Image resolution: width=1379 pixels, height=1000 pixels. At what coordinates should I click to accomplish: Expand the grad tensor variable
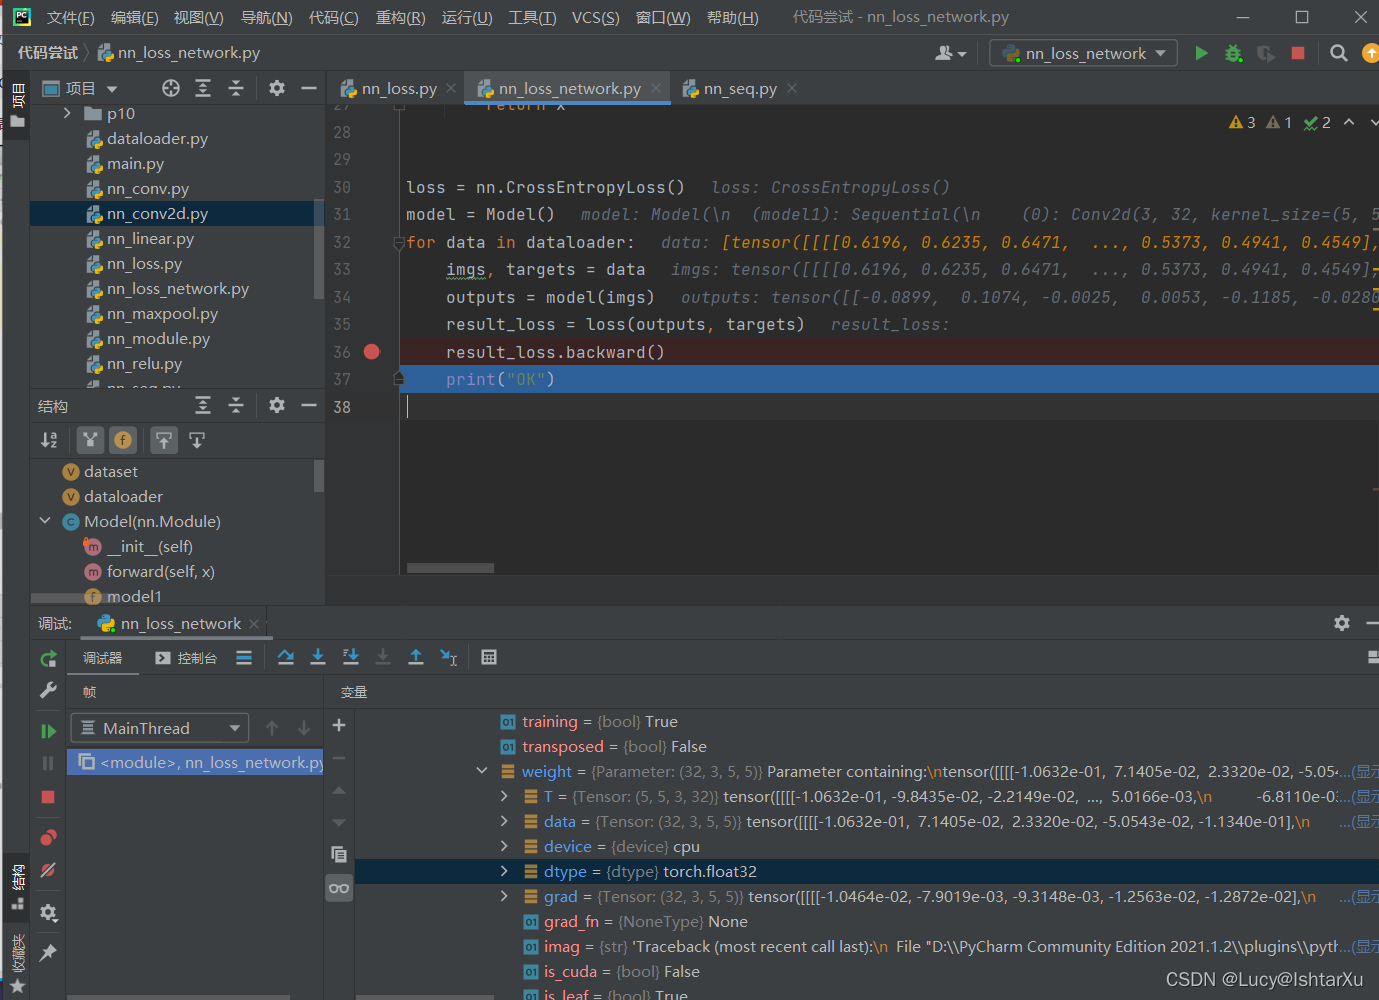tap(504, 896)
